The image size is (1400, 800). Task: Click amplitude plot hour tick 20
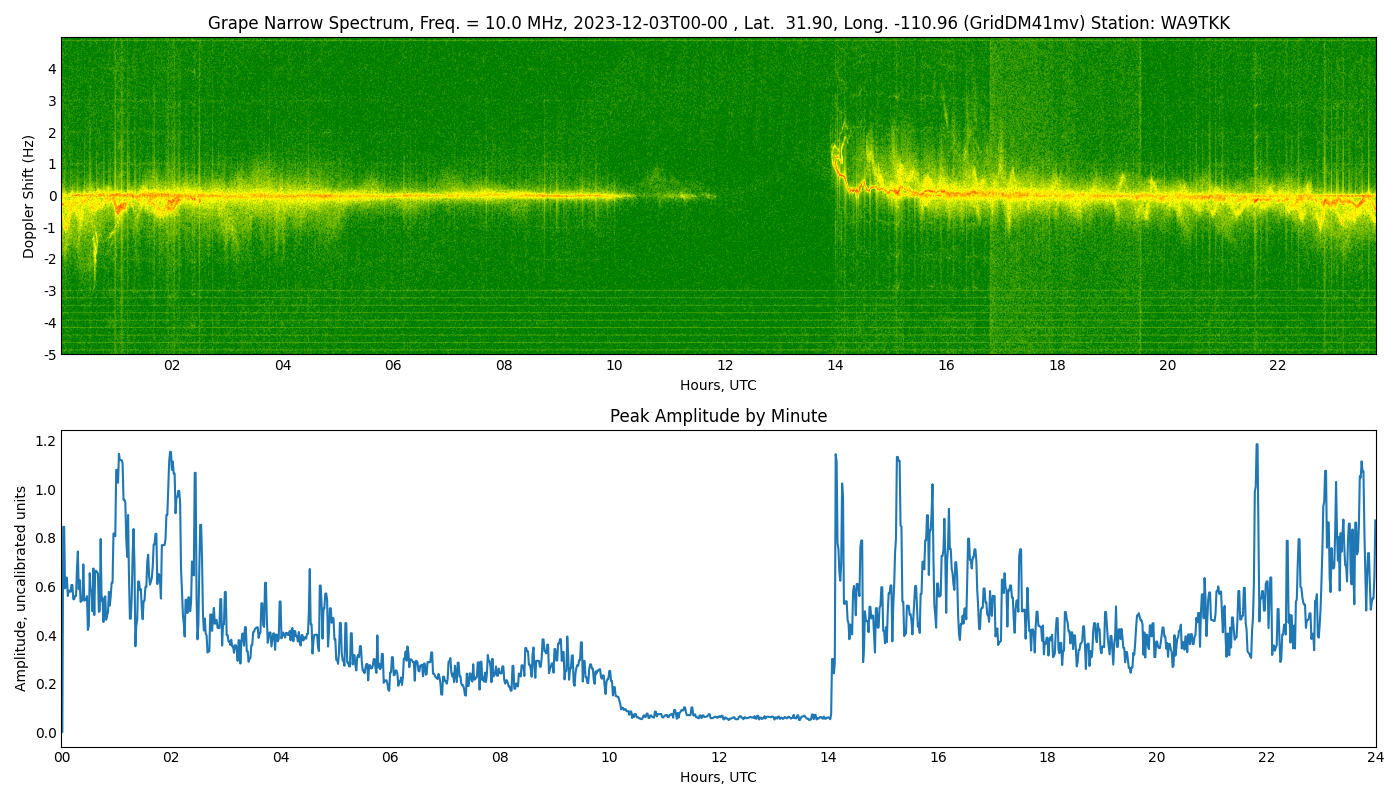(1157, 758)
